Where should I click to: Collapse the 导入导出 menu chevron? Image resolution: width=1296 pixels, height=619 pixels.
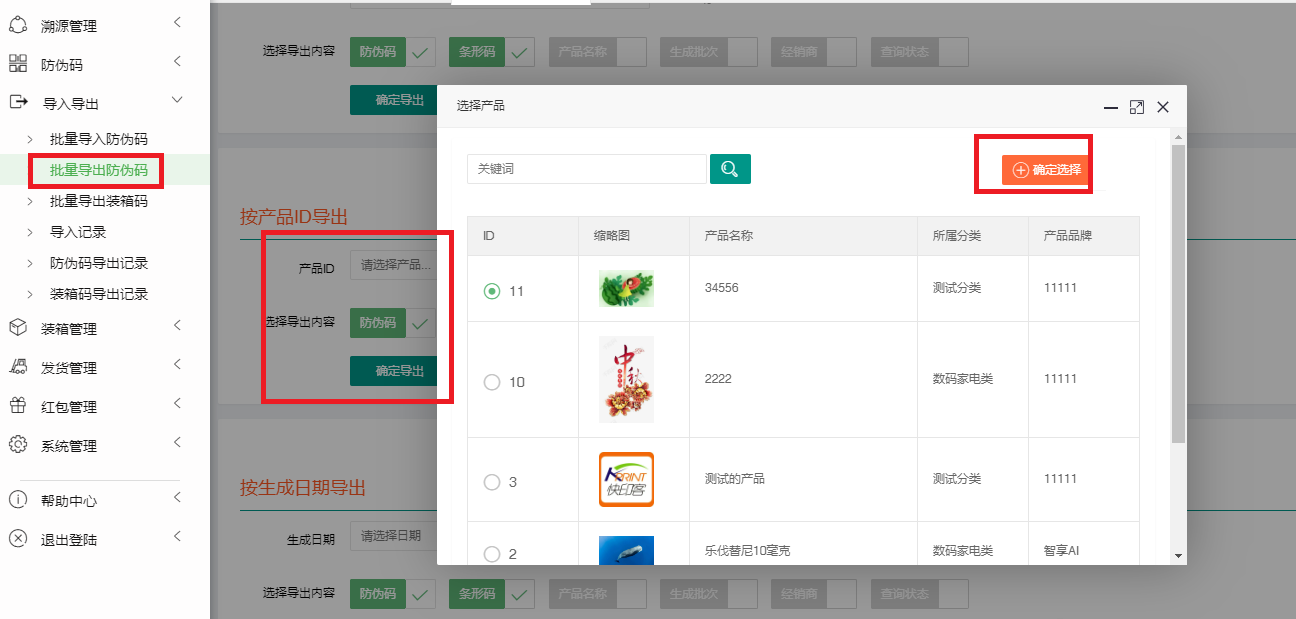point(177,100)
